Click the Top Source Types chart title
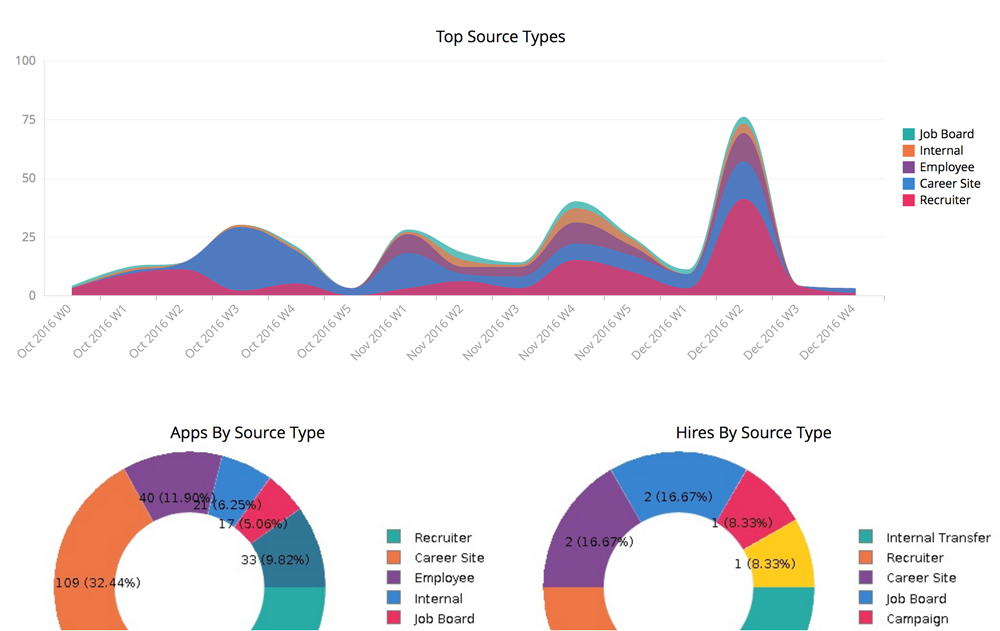Viewport: 1000px width, 631px height. [x=500, y=37]
